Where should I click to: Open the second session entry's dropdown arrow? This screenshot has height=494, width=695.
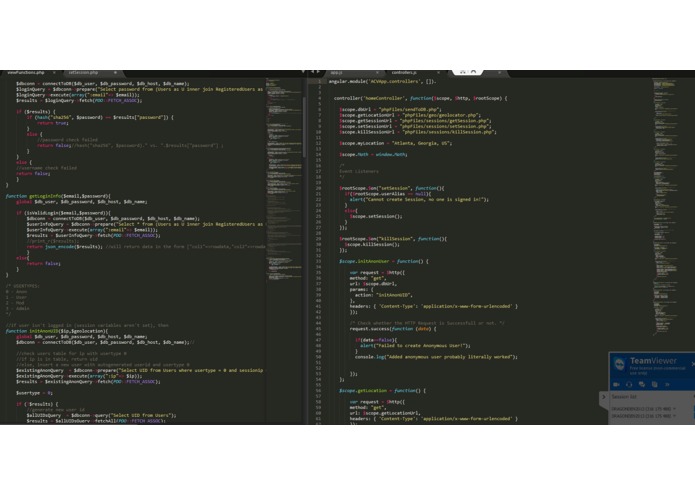click(675, 416)
